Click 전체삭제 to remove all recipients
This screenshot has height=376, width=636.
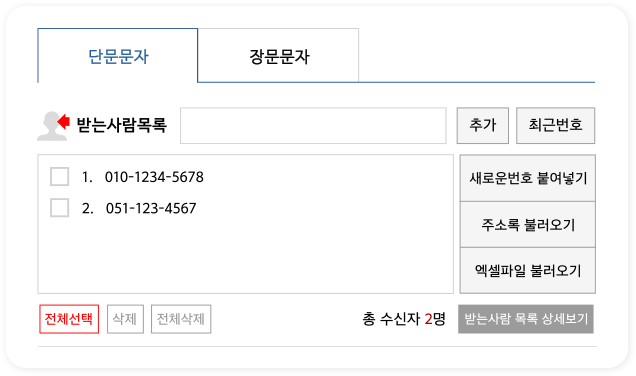pos(181,319)
